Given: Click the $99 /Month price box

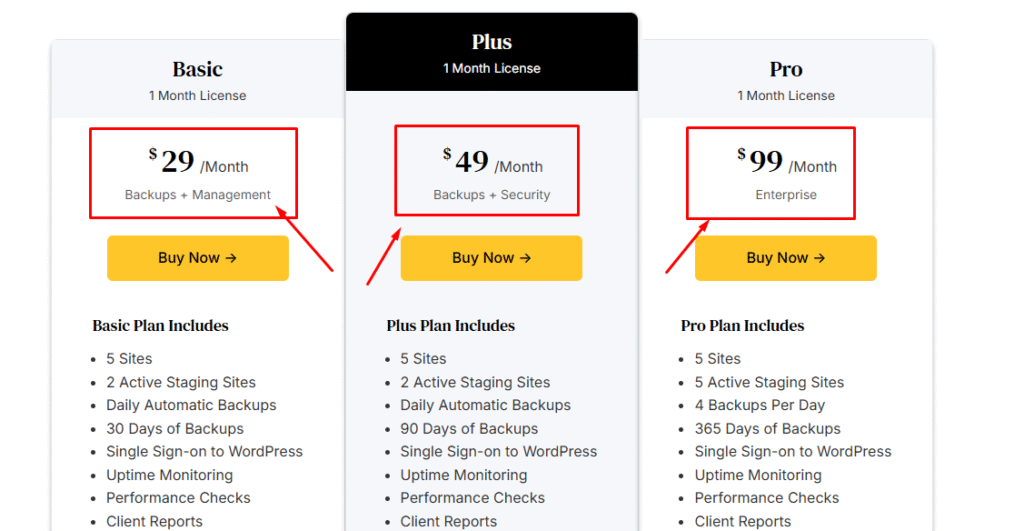Looking at the screenshot, I should (x=771, y=173).
